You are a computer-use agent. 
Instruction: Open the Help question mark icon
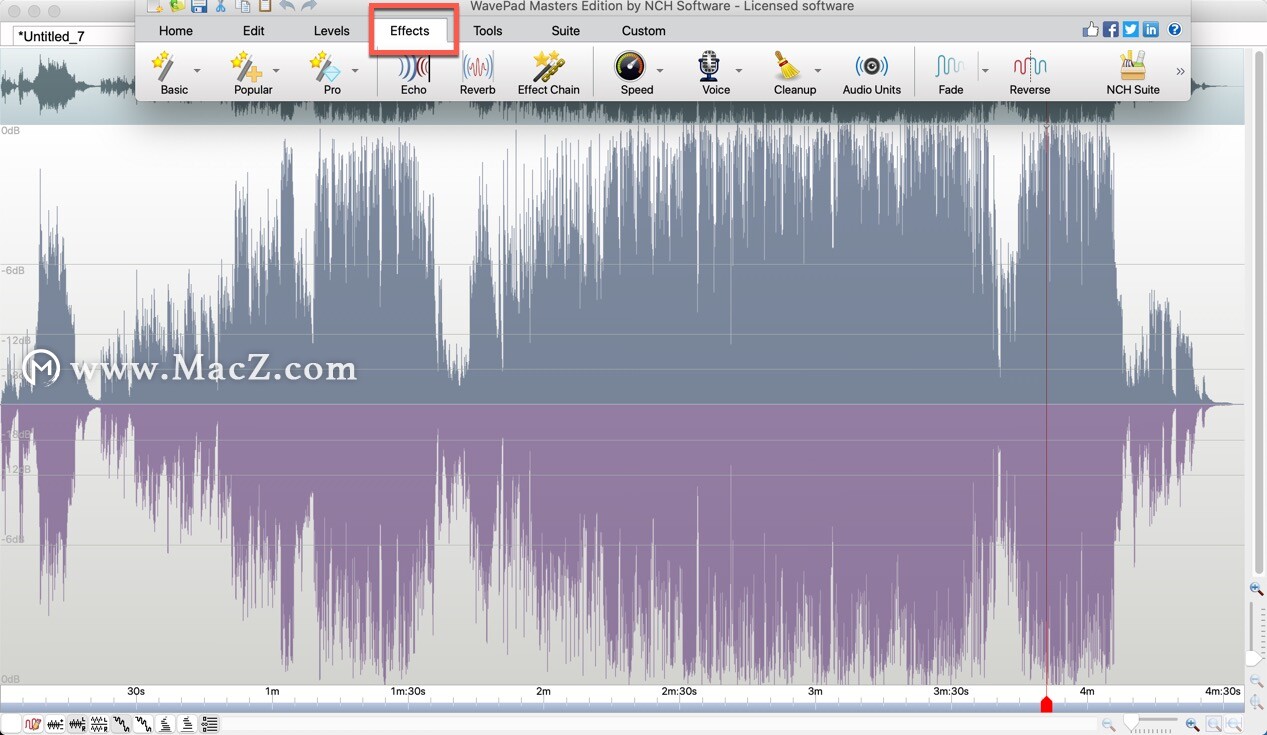(1174, 30)
